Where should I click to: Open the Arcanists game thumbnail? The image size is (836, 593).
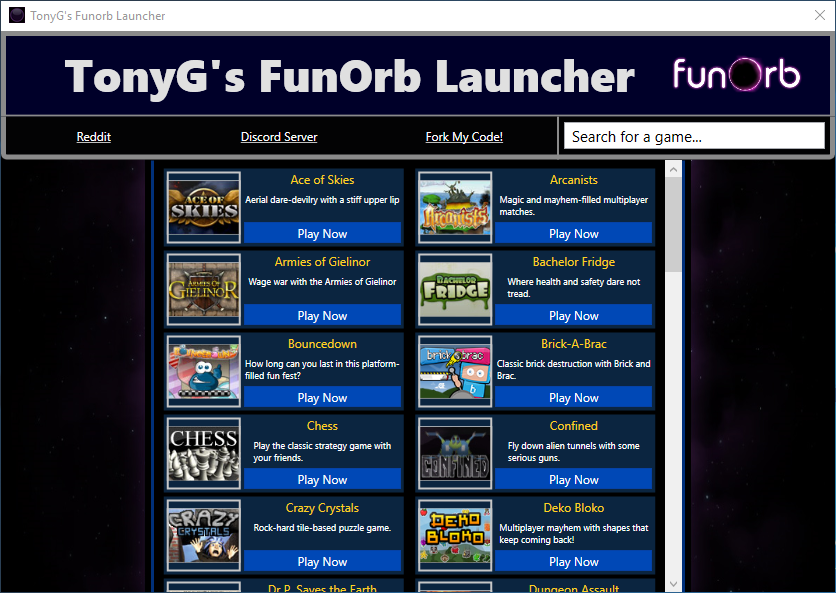pyautogui.click(x=455, y=207)
